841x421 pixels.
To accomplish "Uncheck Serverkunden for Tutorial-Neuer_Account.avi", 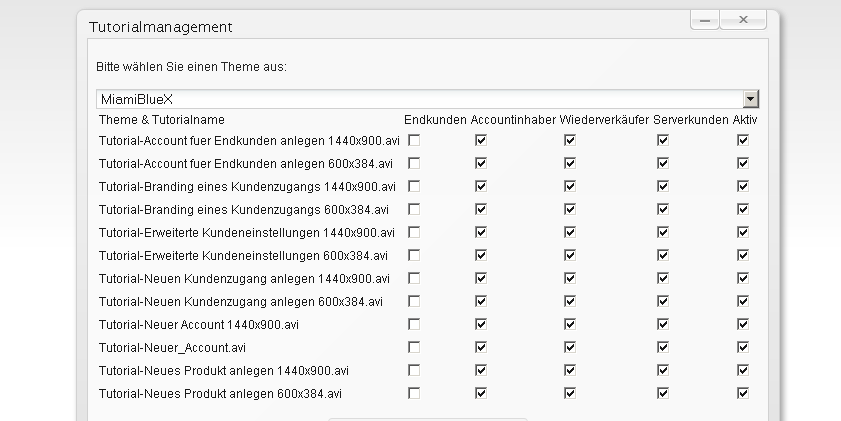I will coord(662,347).
